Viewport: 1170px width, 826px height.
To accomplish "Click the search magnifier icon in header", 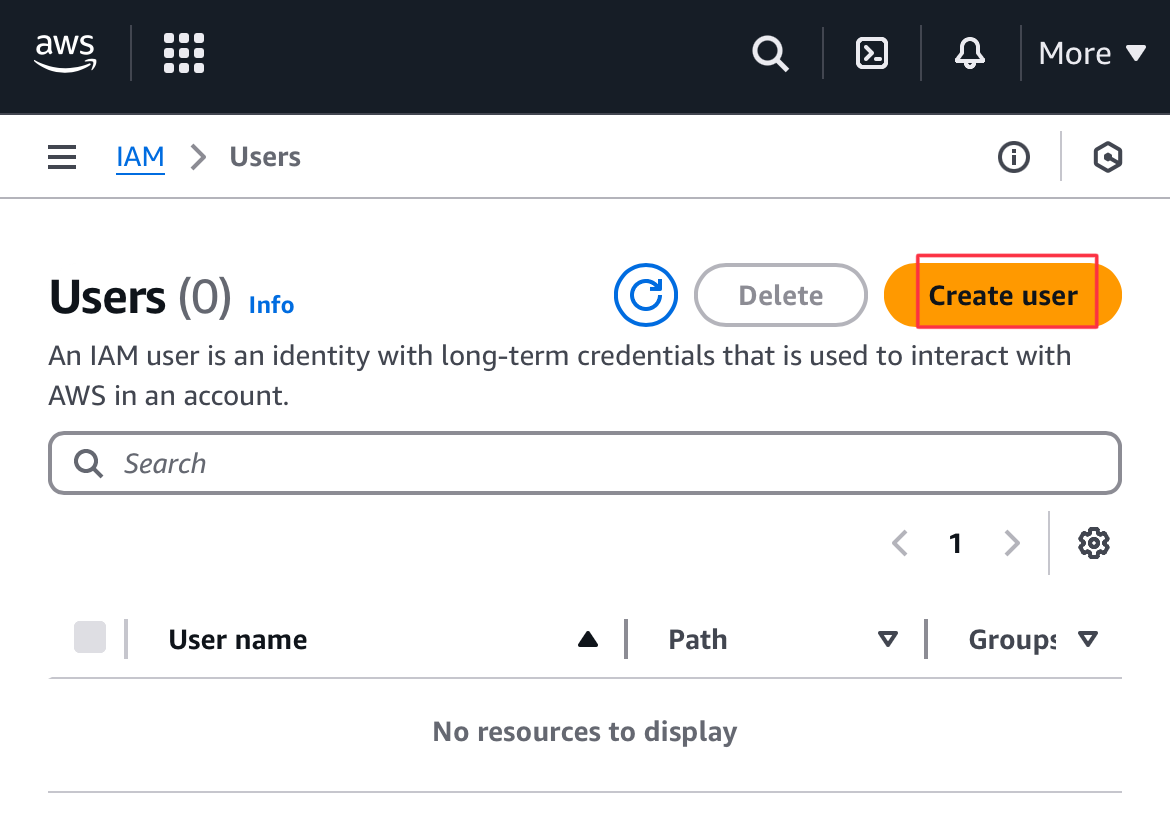I will coord(770,53).
